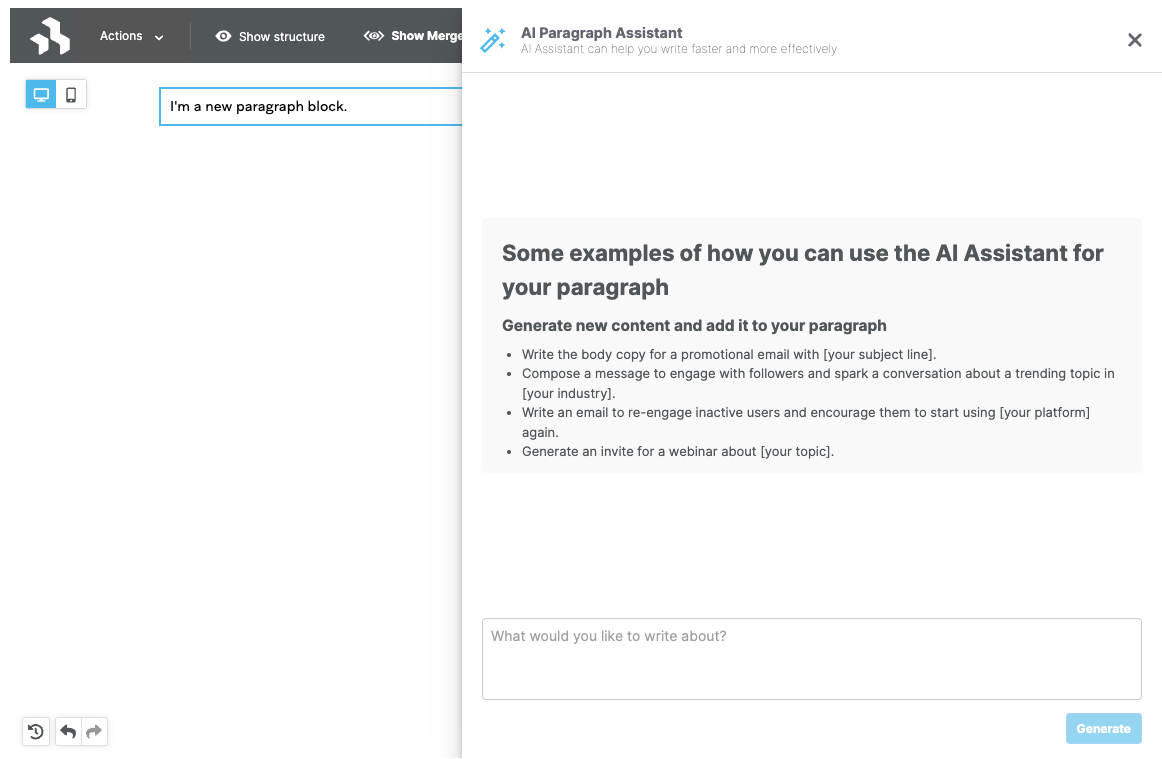Close the AI Paragraph Assistant panel
This screenshot has width=1162, height=759.
[x=1134, y=40]
